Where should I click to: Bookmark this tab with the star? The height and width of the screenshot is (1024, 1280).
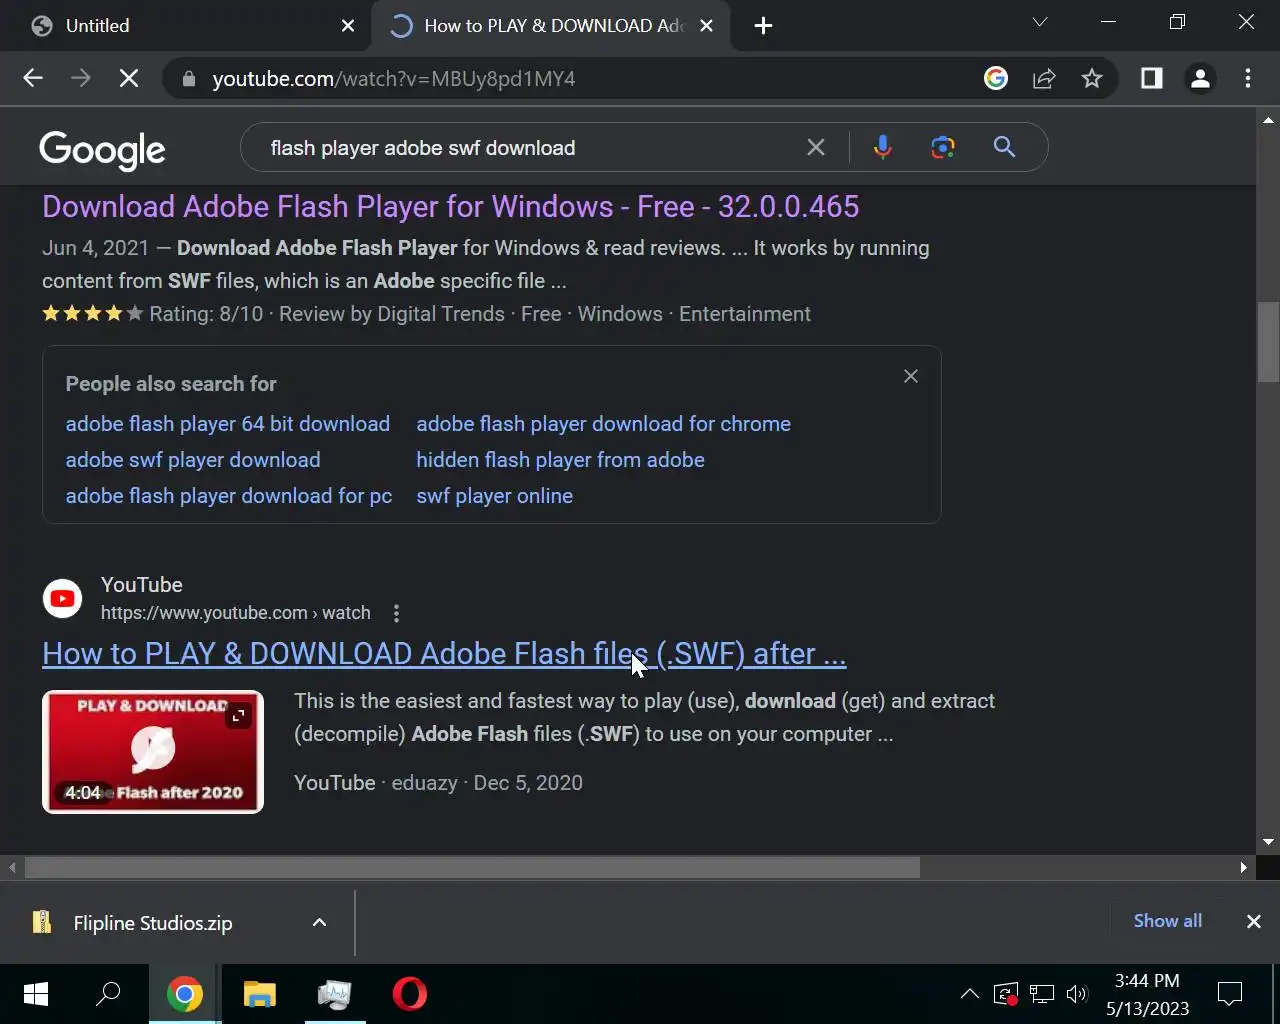click(x=1092, y=78)
